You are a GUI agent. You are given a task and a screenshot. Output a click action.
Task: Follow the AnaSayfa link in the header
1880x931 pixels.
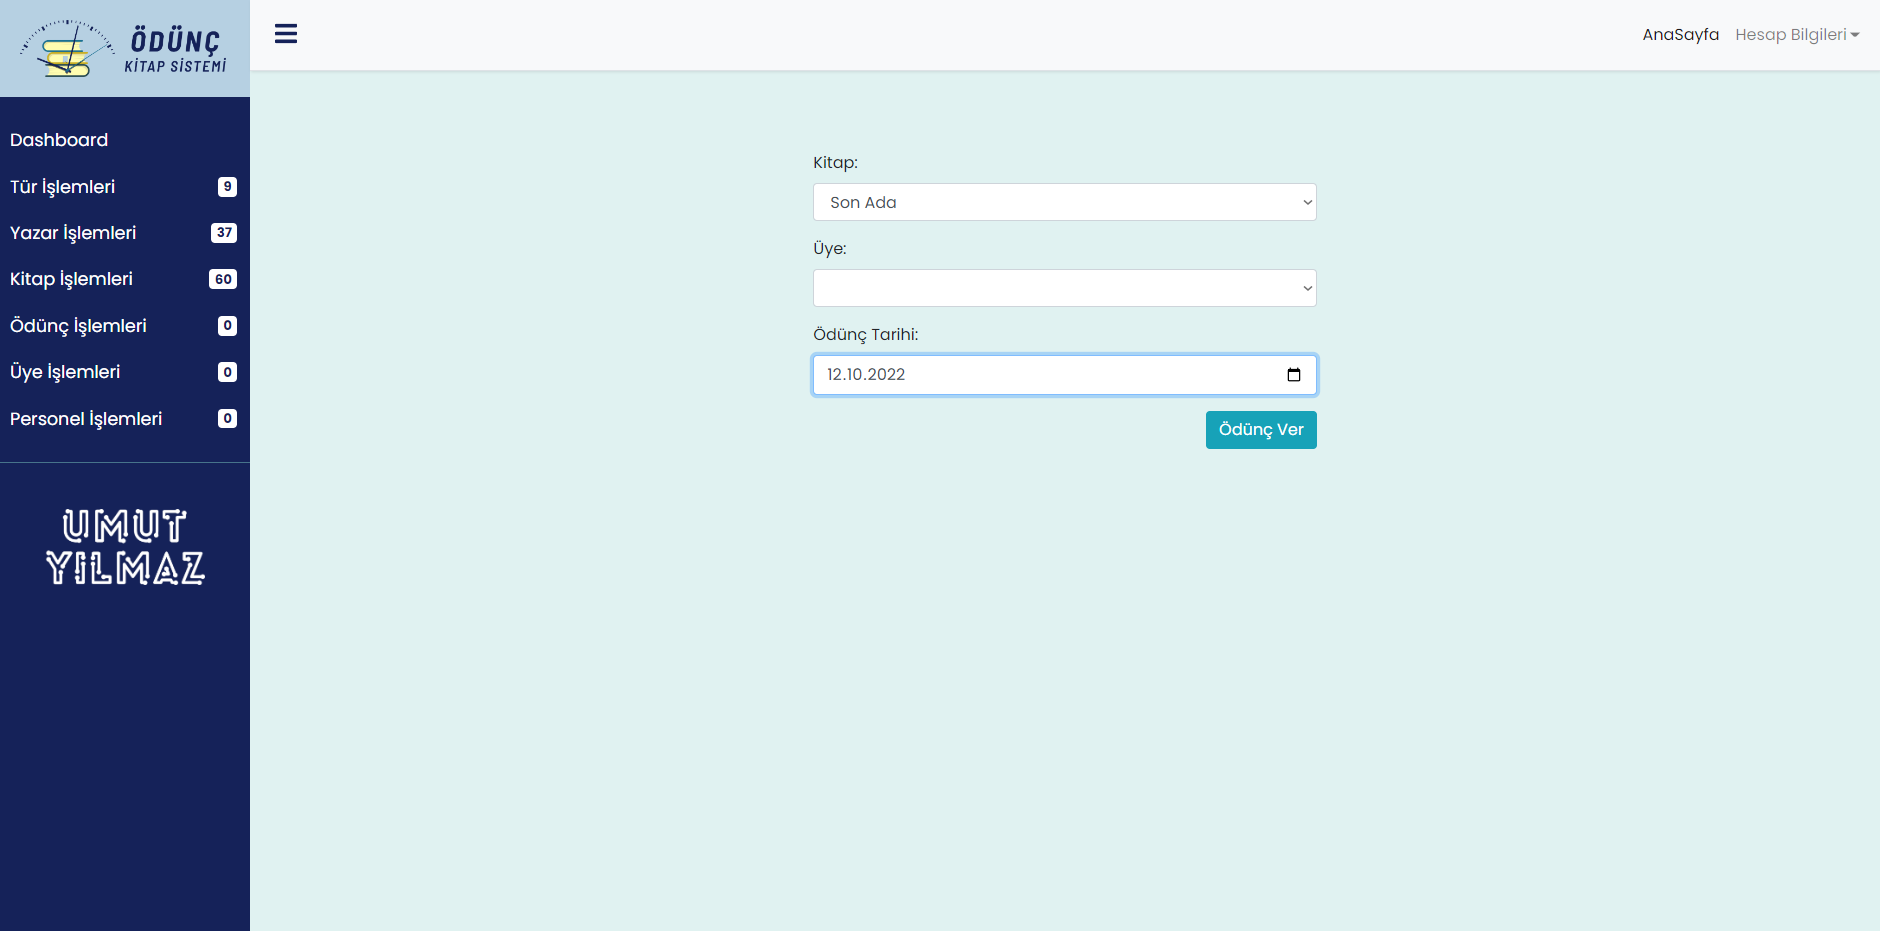tap(1680, 35)
